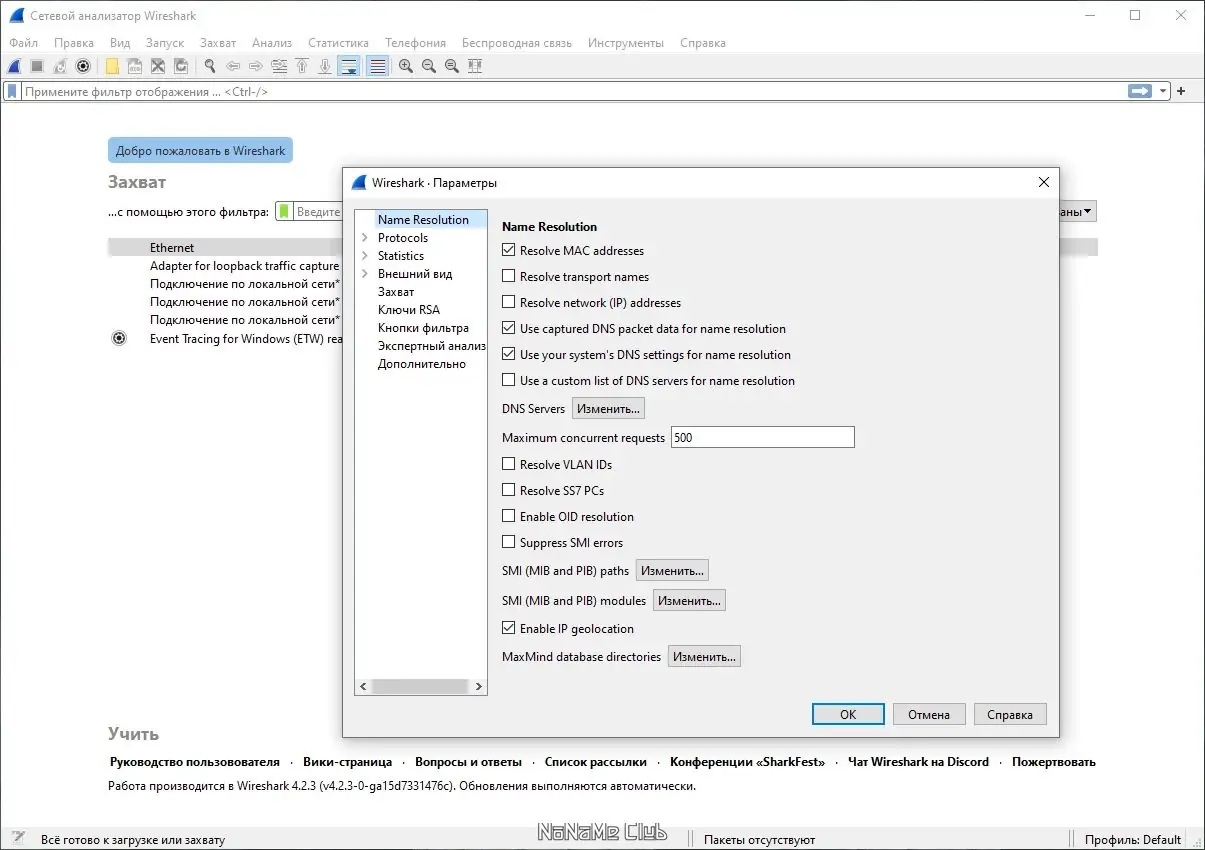The image size is (1205, 850).
Task: Open the Статистика menu
Action: click(338, 43)
